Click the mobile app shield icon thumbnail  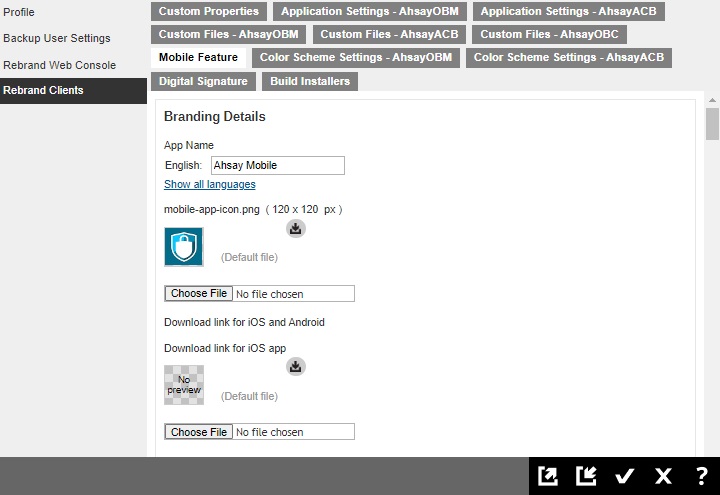click(184, 247)
